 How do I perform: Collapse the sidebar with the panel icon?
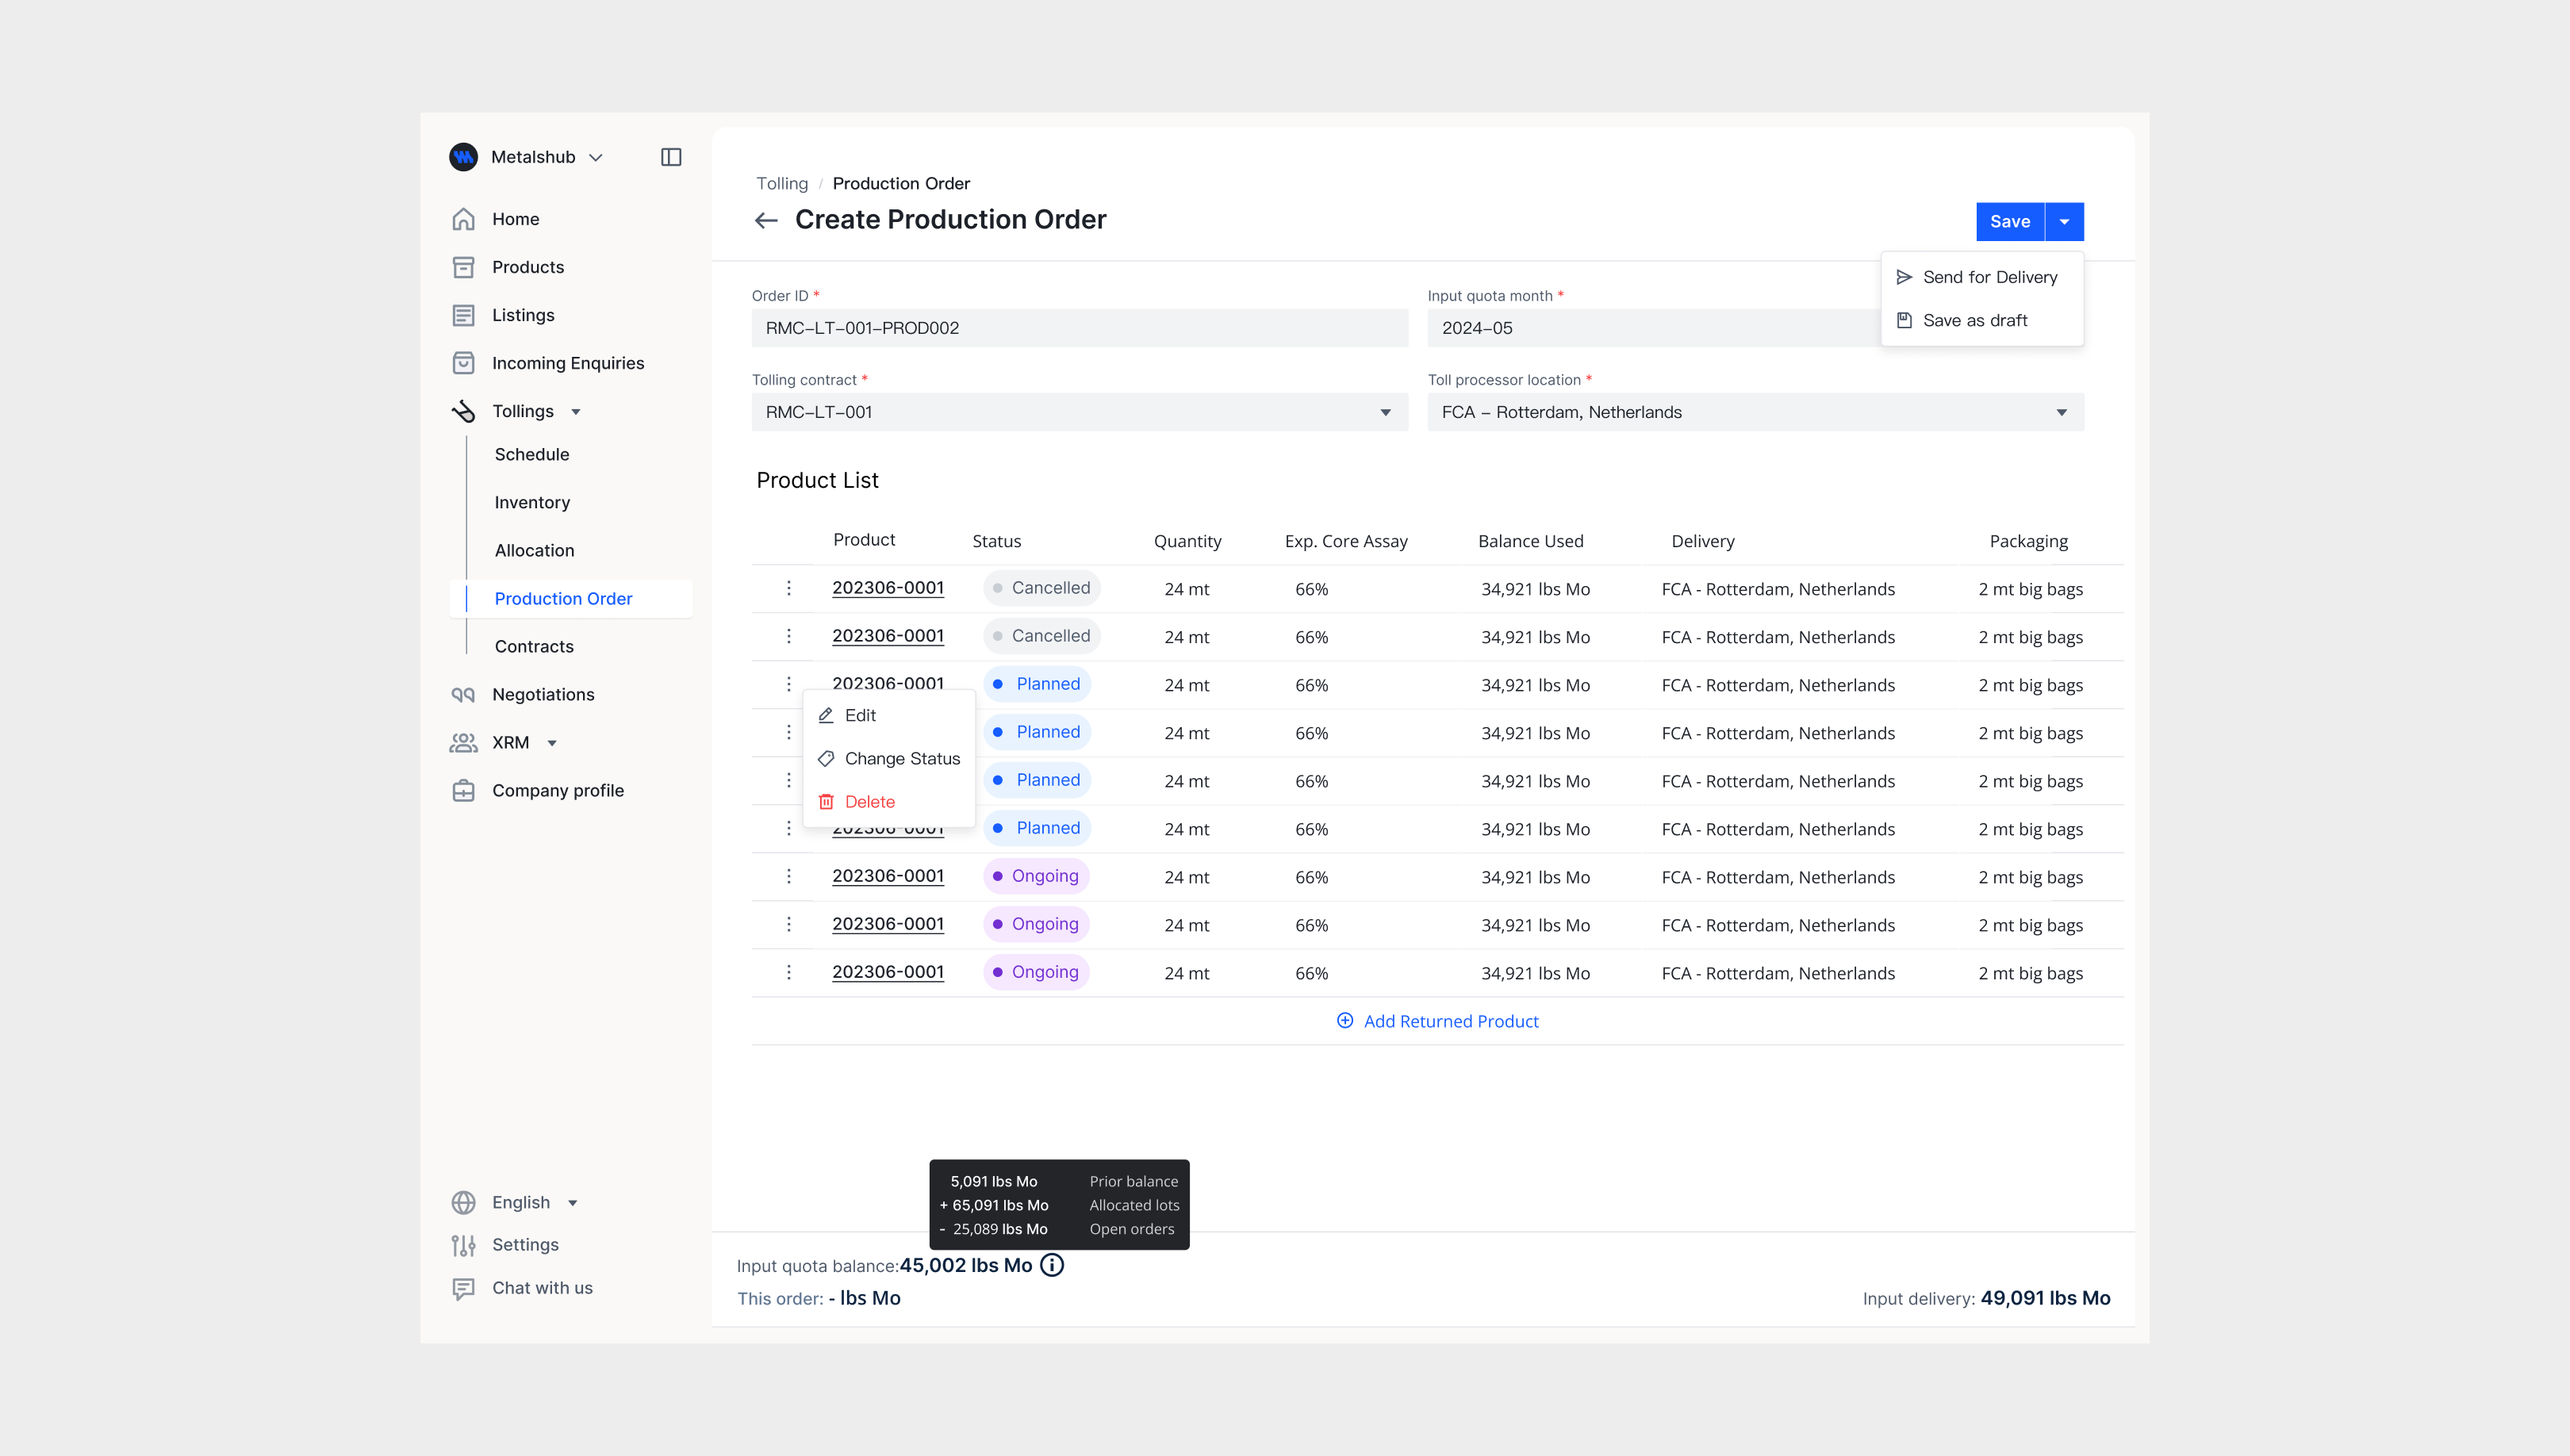pos(671,157)
